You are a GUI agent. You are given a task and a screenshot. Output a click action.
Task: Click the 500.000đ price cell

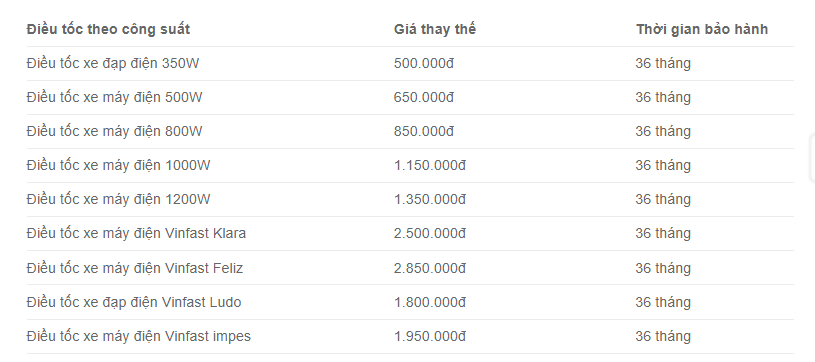(x=424, y=63)
